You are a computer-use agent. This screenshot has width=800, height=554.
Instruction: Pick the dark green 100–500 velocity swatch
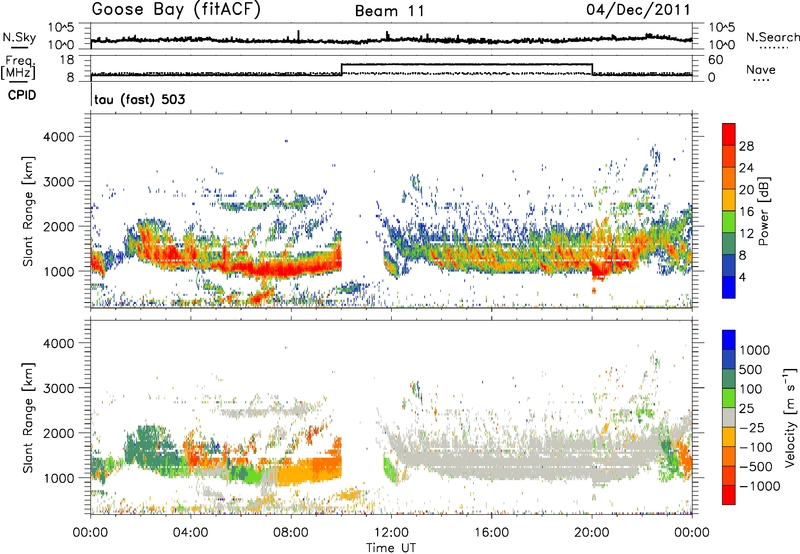pos(729,379)
